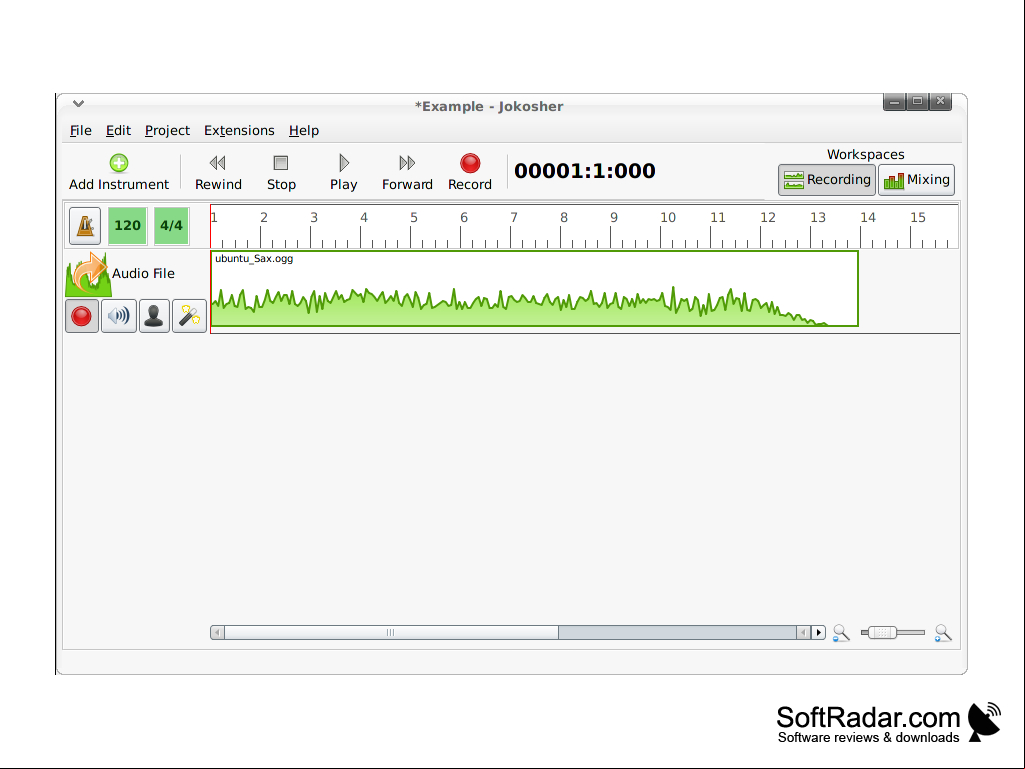This screenshot has height=769, width=1025.
Task: Click the horizontal scrollbar thumb
Action: [x=391, y=632]
